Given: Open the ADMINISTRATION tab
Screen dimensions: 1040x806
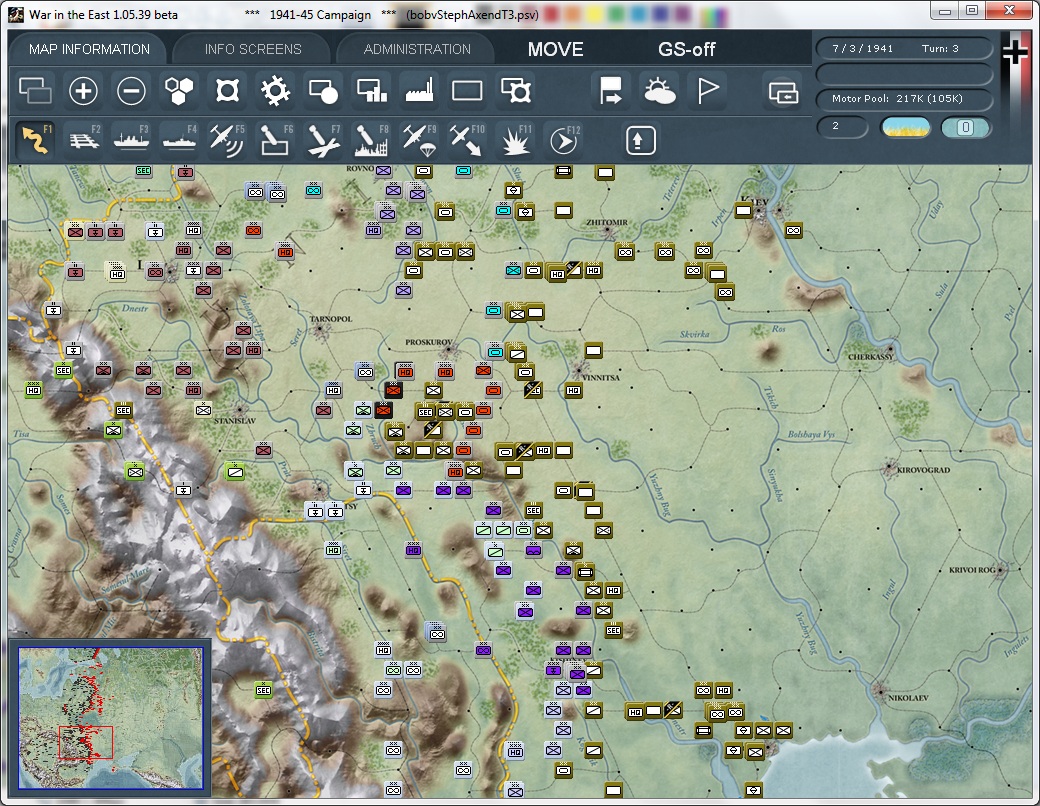Looking at the screenshot, I should pyautogui.click(x=417, y=49).
